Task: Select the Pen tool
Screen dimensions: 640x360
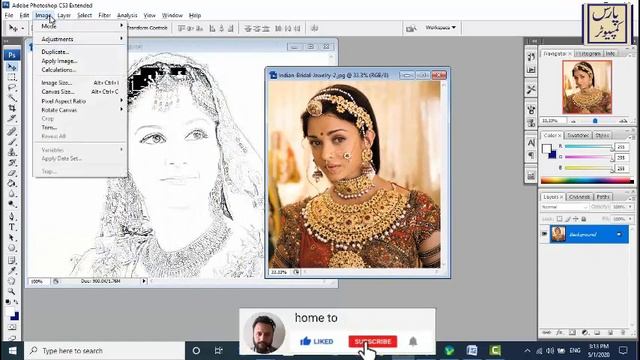Action: [x=12, y=216]
